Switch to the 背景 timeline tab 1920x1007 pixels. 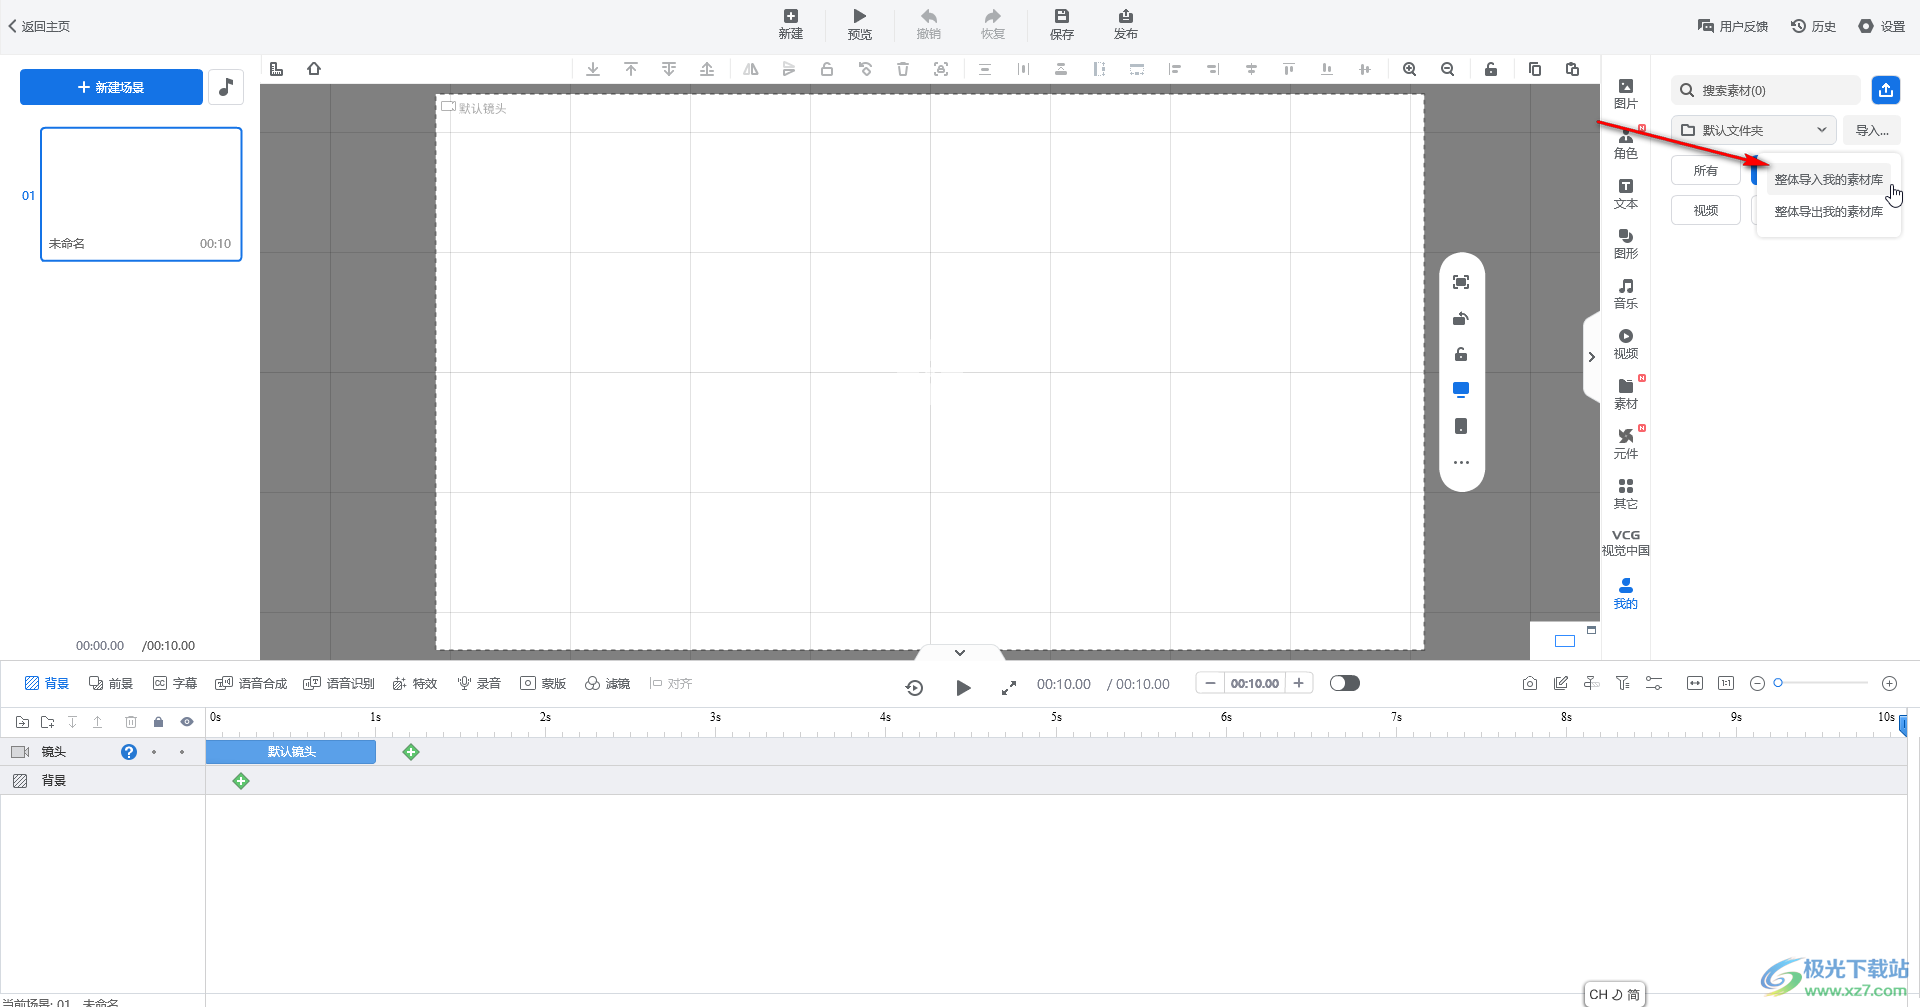[x=47, y=683]
